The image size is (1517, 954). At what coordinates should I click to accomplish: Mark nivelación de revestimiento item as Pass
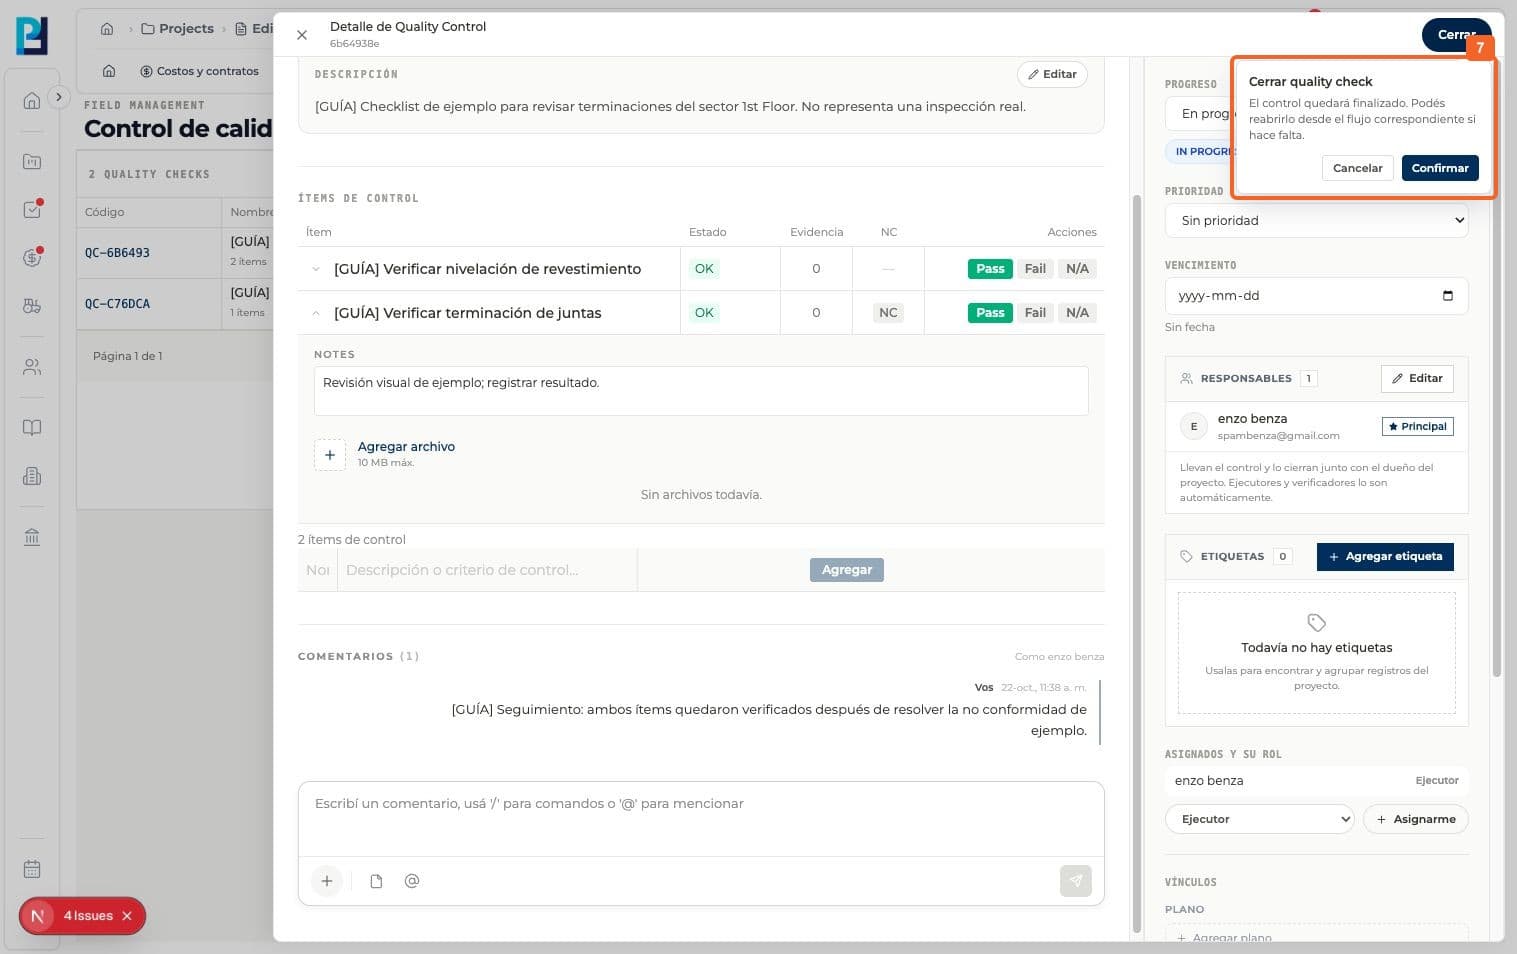pos(990,269)
